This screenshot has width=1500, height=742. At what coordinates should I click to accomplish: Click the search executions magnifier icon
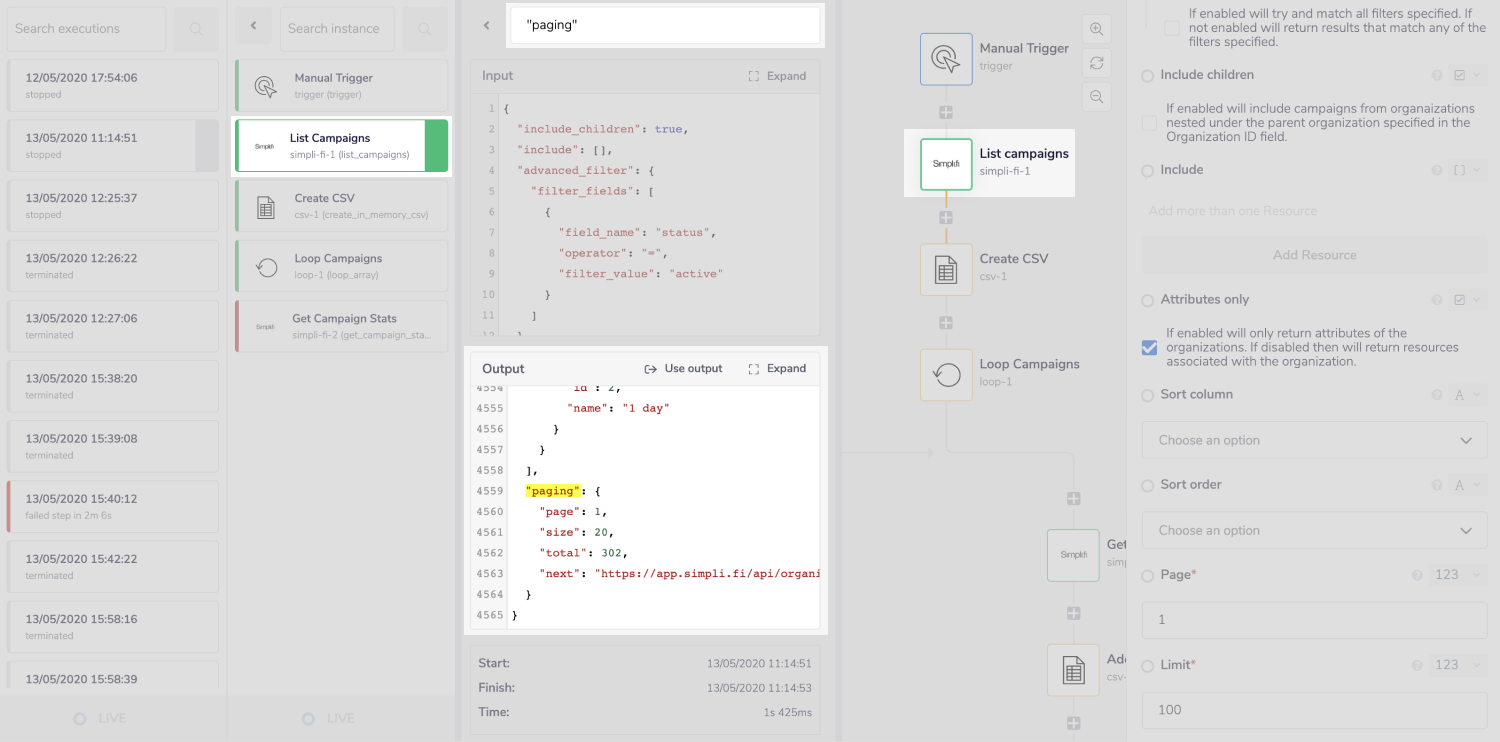pyautogui.click(x=195, y=29)
